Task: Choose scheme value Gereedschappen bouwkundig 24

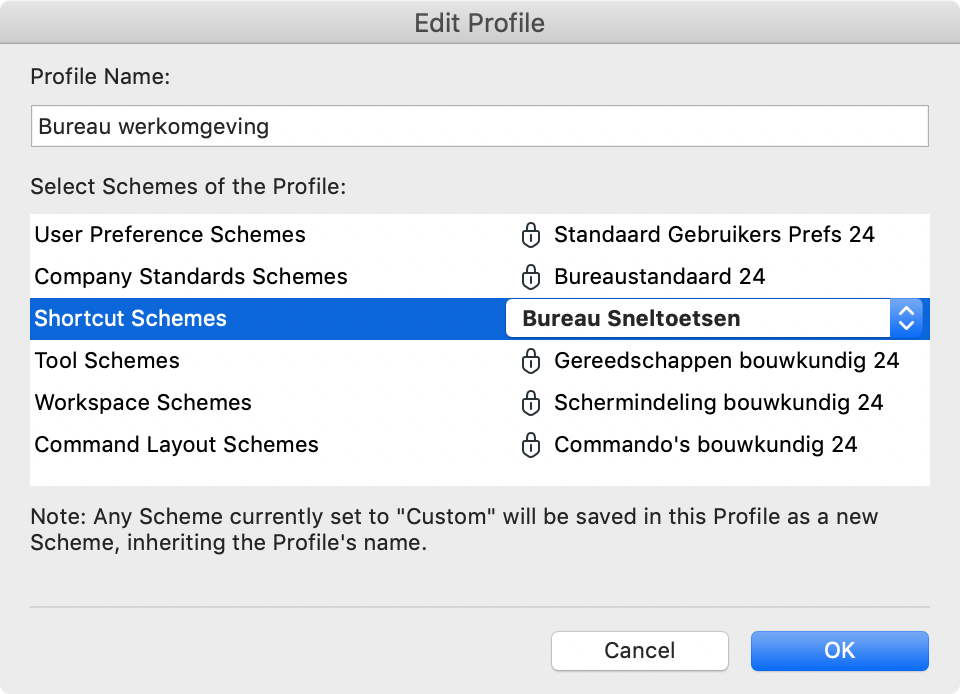Action: tap(727, 361)
